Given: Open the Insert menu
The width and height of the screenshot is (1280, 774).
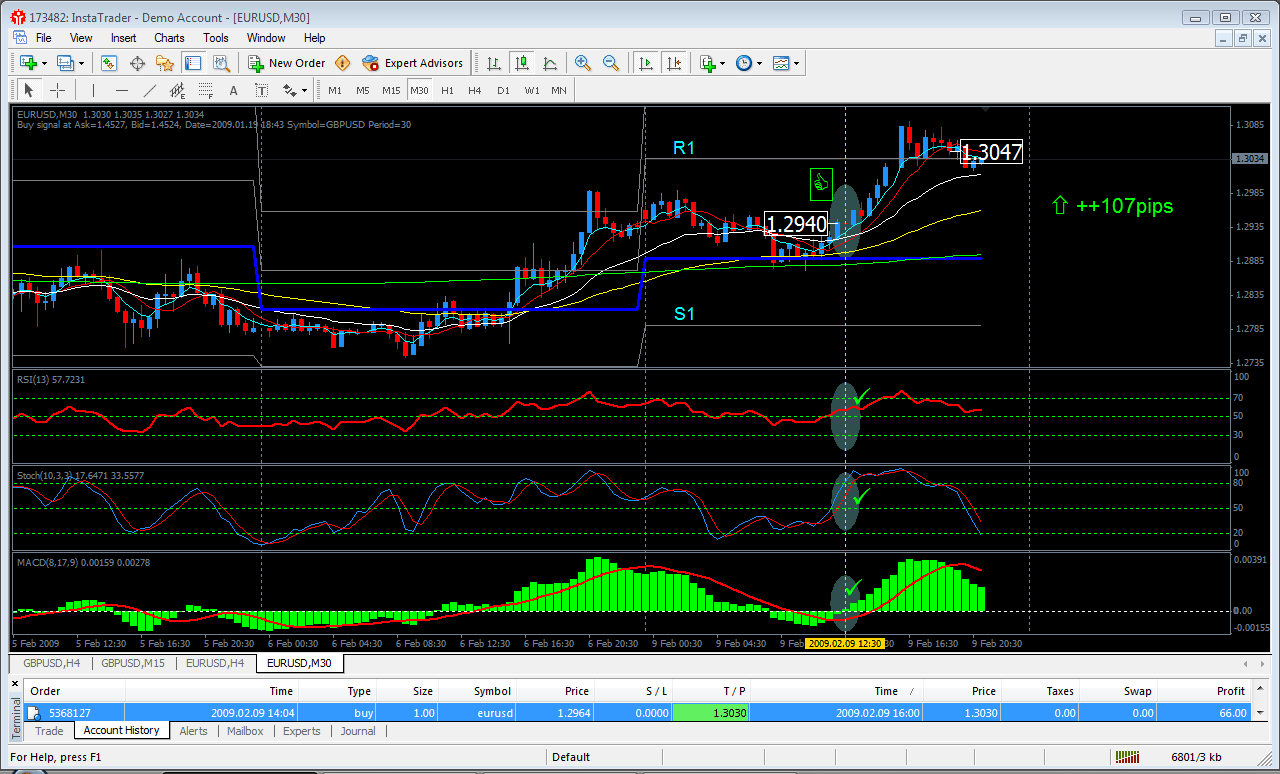Looking at the screenshot, I should click(124, 38).
